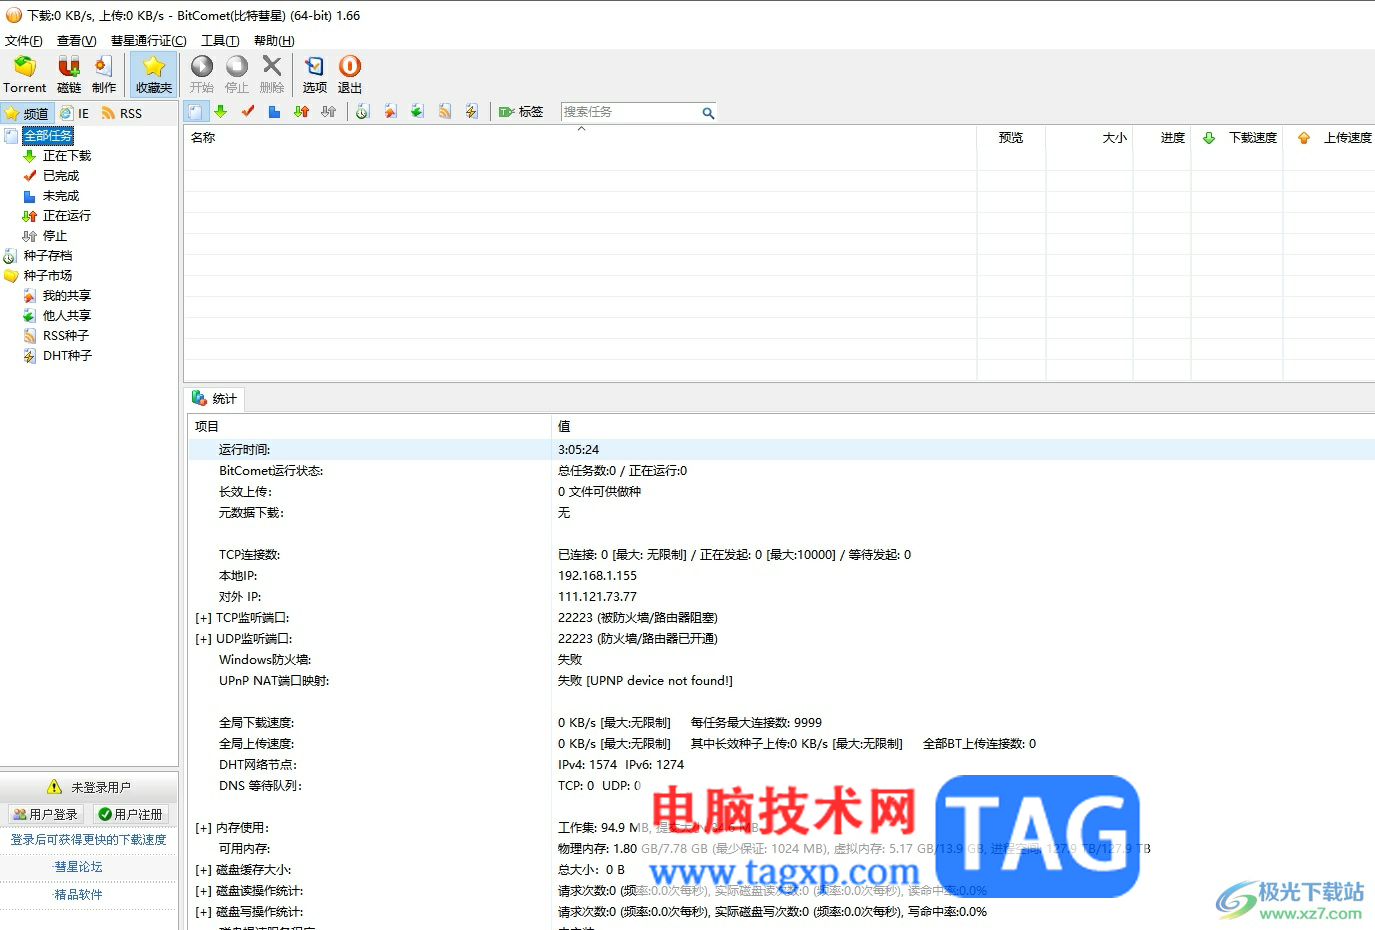Select RSS种子 in the sidebar tree
The height and width of the screenshot is (930, 1375).
point(66,336)
